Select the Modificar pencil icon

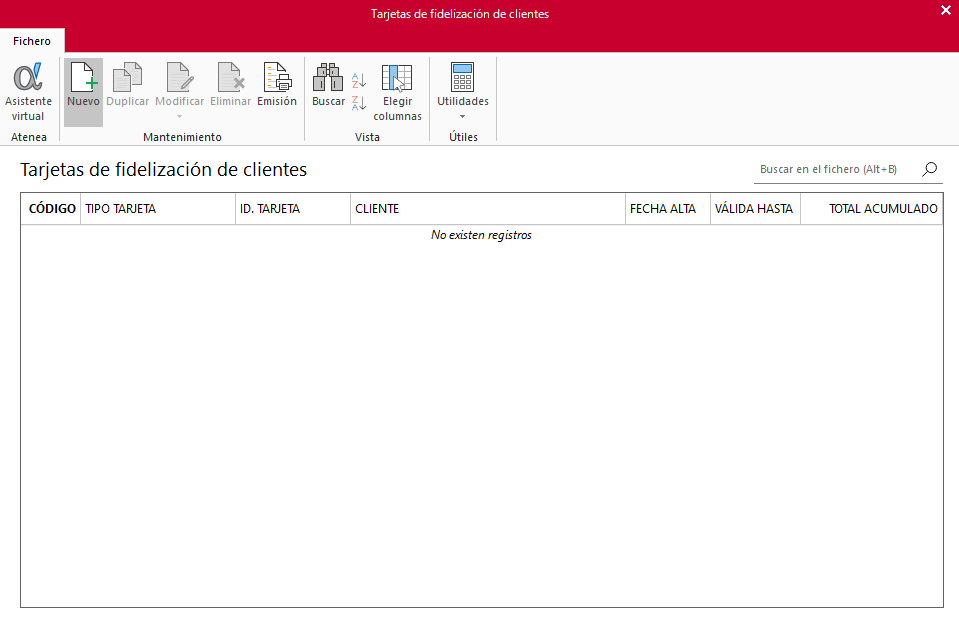[x=180, y=77]
